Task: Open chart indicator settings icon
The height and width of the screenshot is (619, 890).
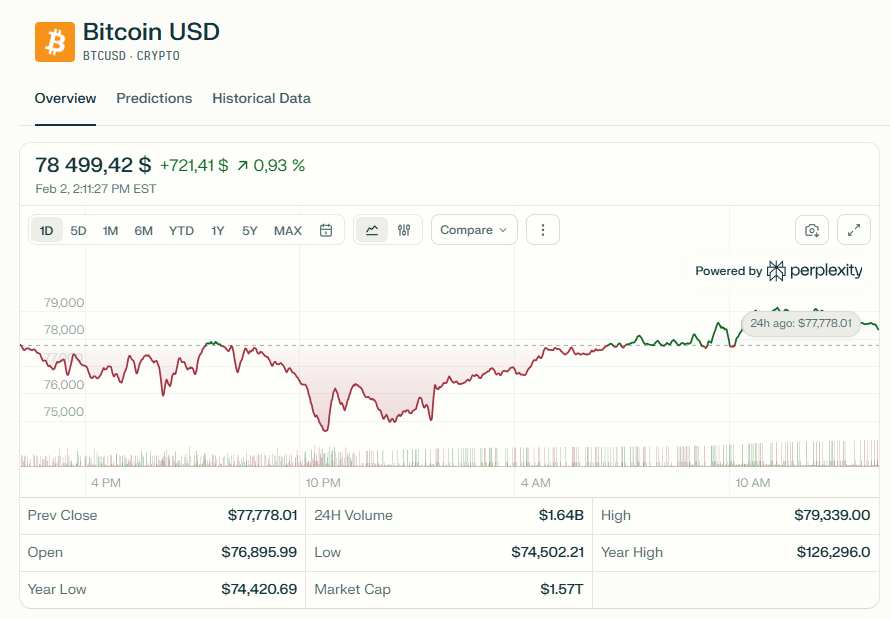Action: (404, 230)
